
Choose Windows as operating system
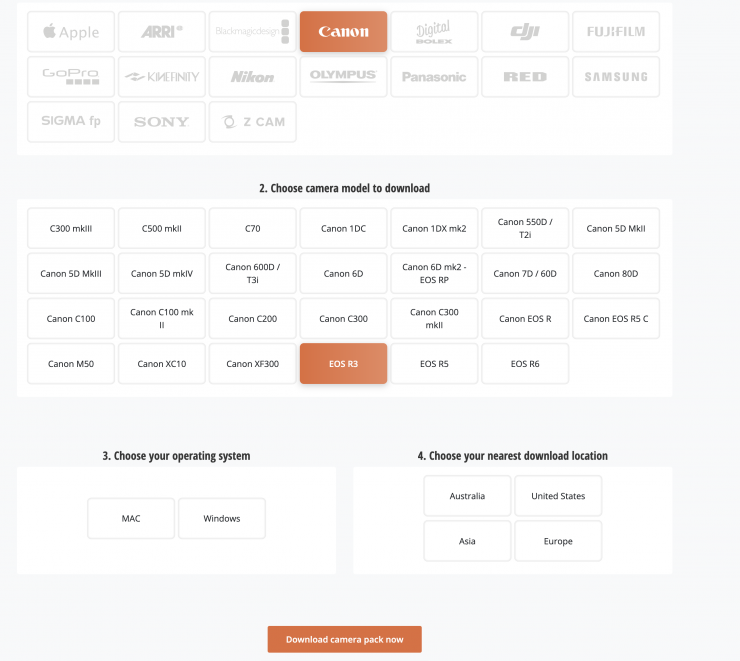(x=222, y=519)
